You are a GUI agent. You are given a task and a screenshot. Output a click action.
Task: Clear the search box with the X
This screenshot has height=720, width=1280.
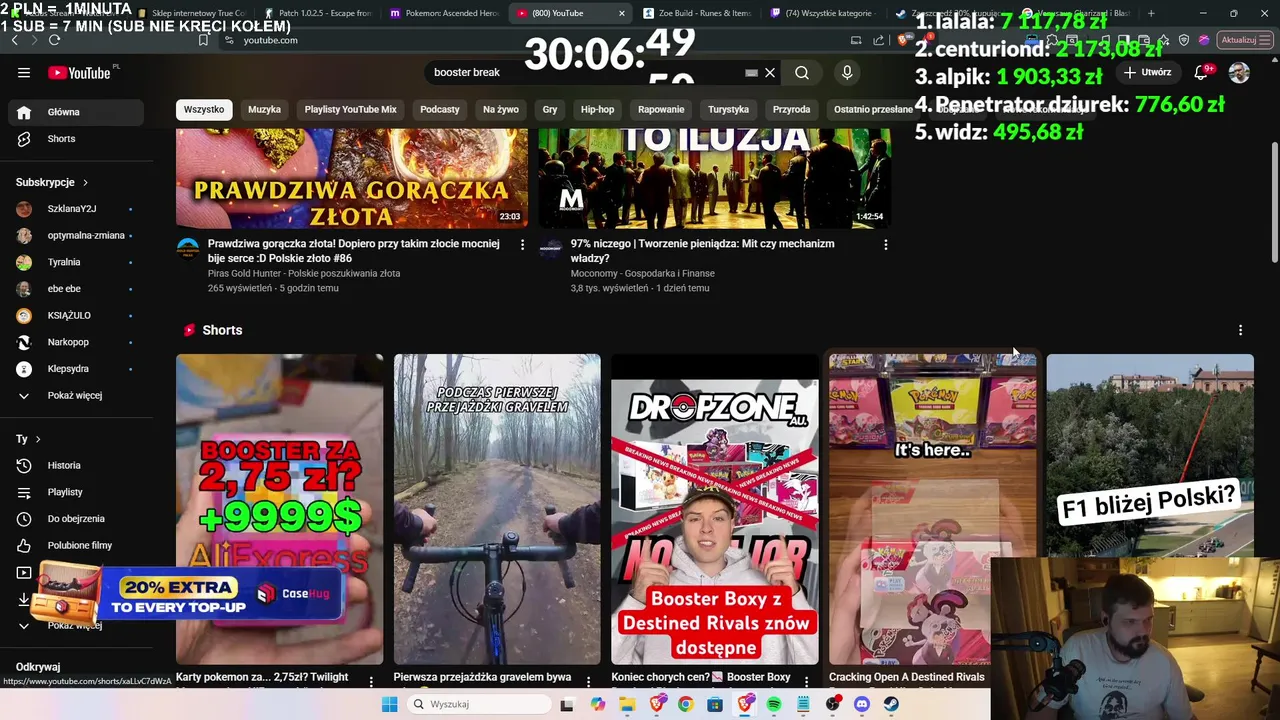coord(770,72)
